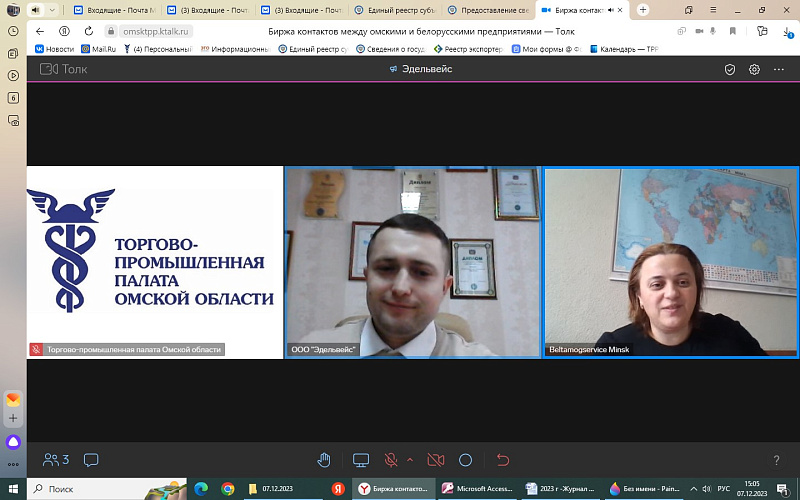Open the browser hamburger menu
This screenshot has height=500, width=800.
point(713,10)
